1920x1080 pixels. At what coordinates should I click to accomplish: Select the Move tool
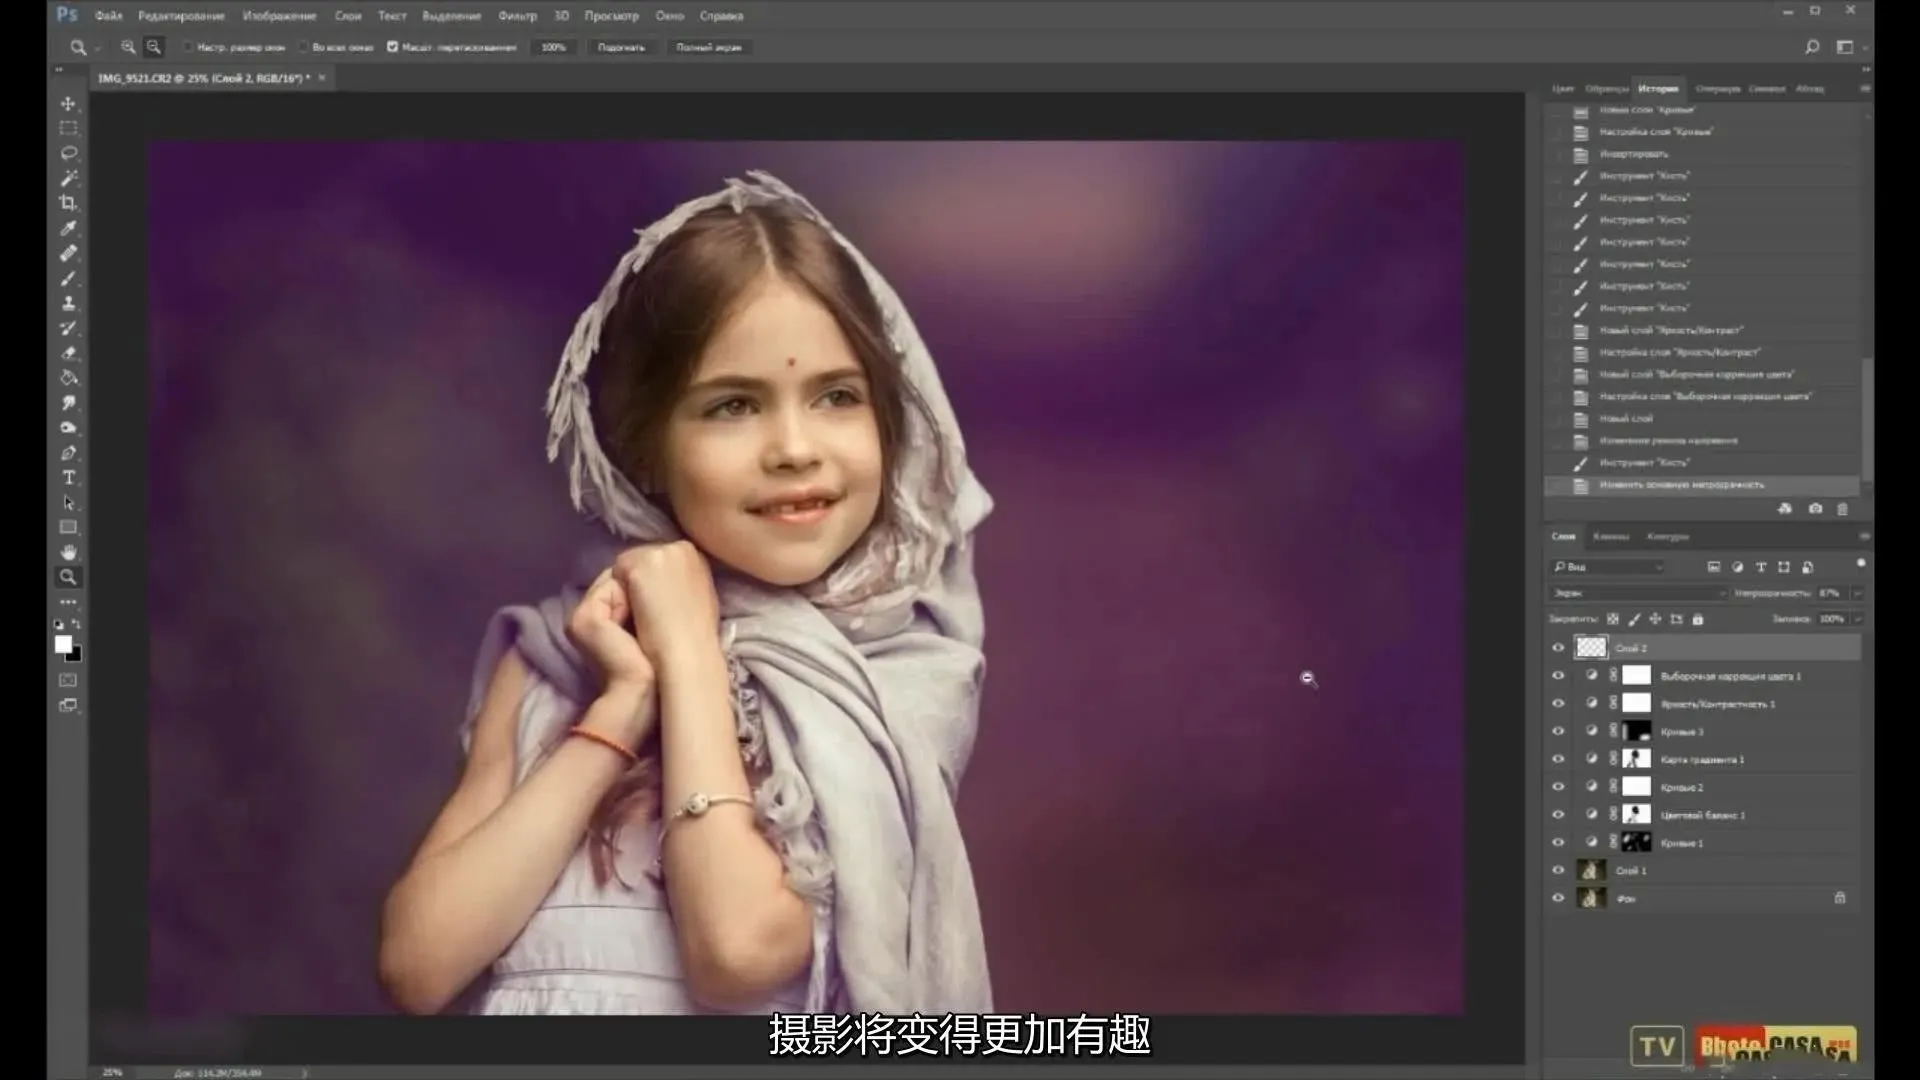[x=68, y=104]
